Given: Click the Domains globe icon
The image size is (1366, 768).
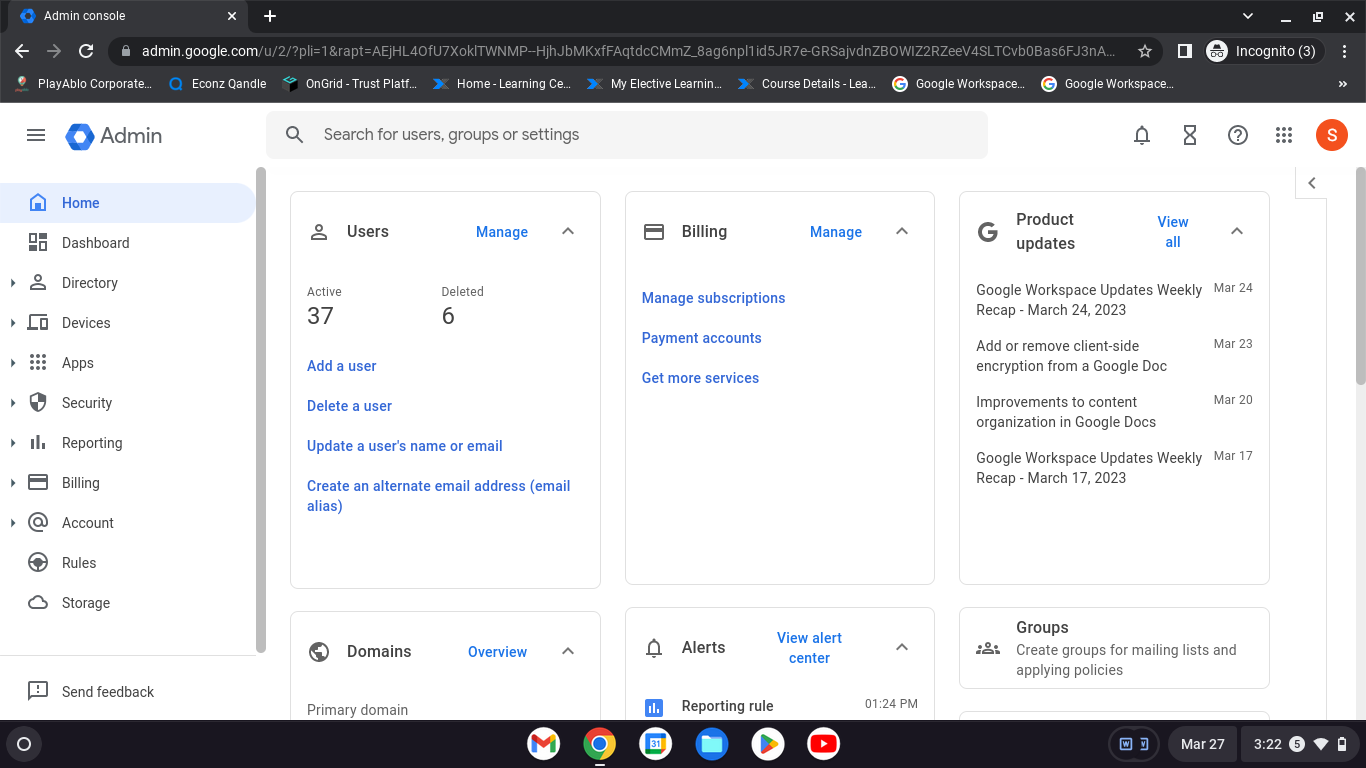Looking at the screenshot, I should (319, 652).
